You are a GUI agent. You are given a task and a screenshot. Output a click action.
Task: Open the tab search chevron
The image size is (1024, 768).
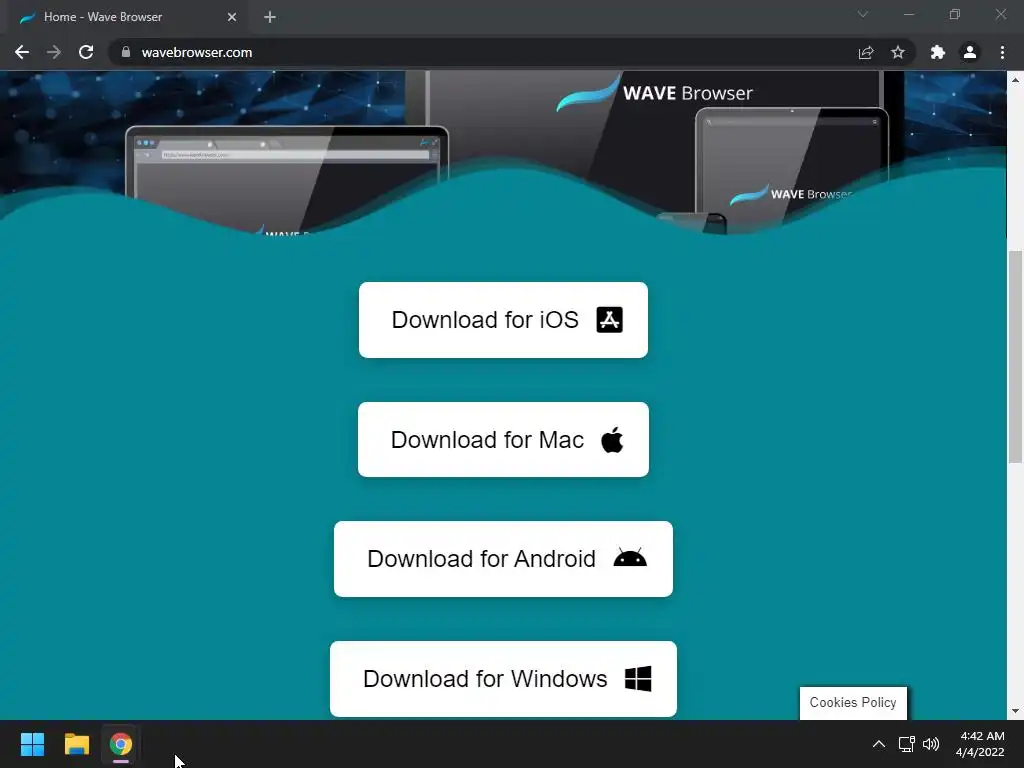[863, 14]
